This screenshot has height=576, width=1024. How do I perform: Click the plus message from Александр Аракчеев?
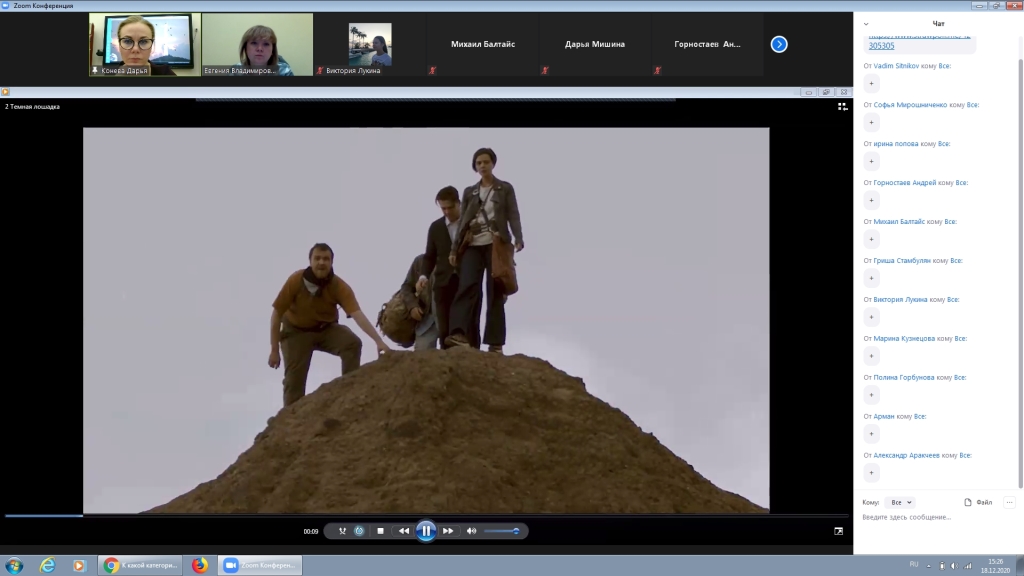pyautogui.click(x=871, y=473)
